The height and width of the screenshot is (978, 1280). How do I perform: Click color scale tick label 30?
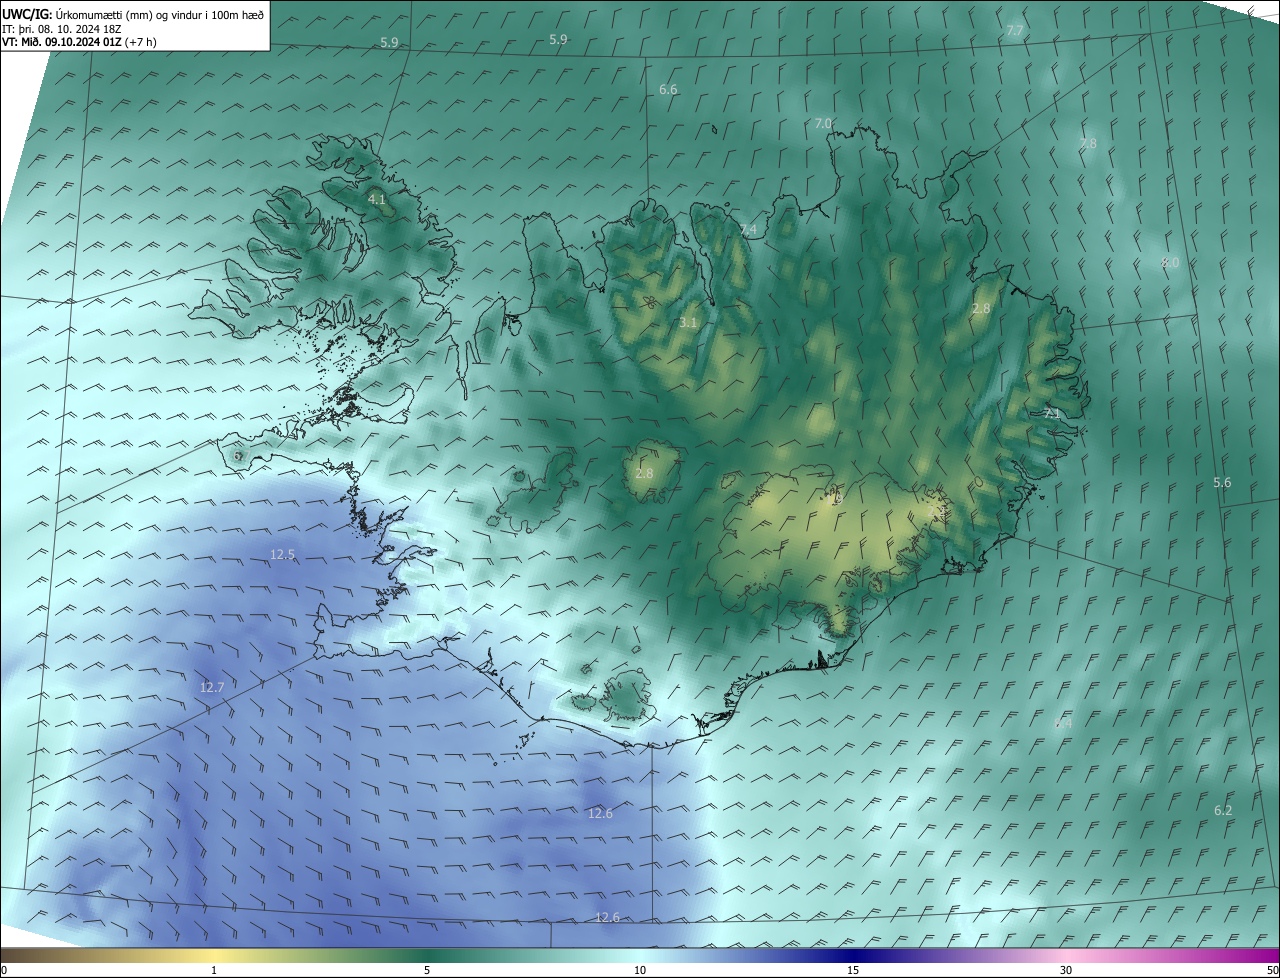coord(1066,971)
